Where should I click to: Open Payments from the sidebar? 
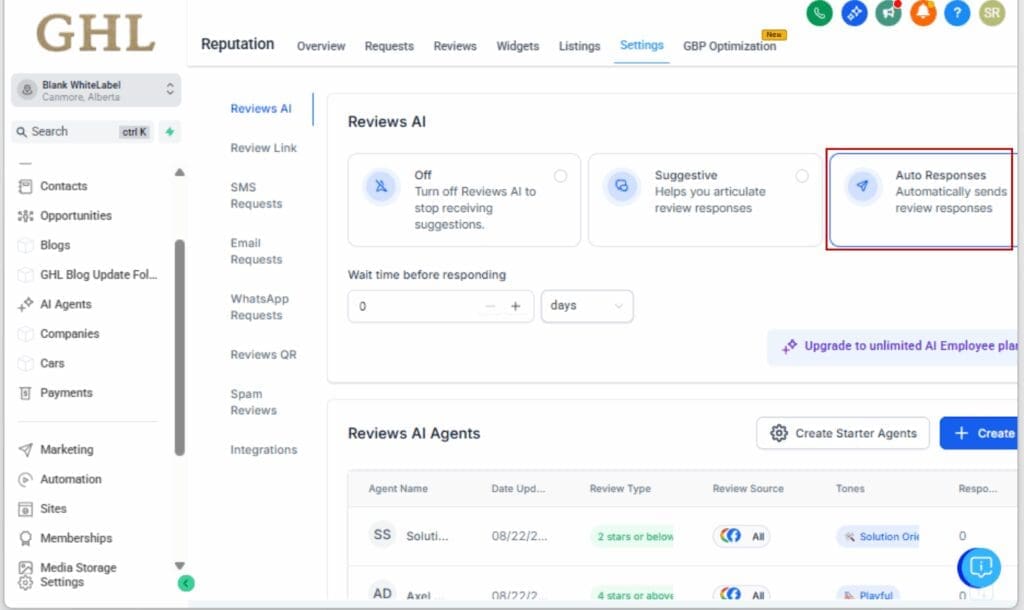pyautogui.click(x=62, y=392)
